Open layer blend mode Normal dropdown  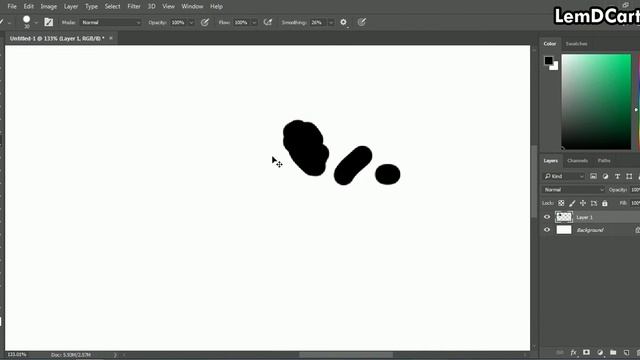pos(573,190)
